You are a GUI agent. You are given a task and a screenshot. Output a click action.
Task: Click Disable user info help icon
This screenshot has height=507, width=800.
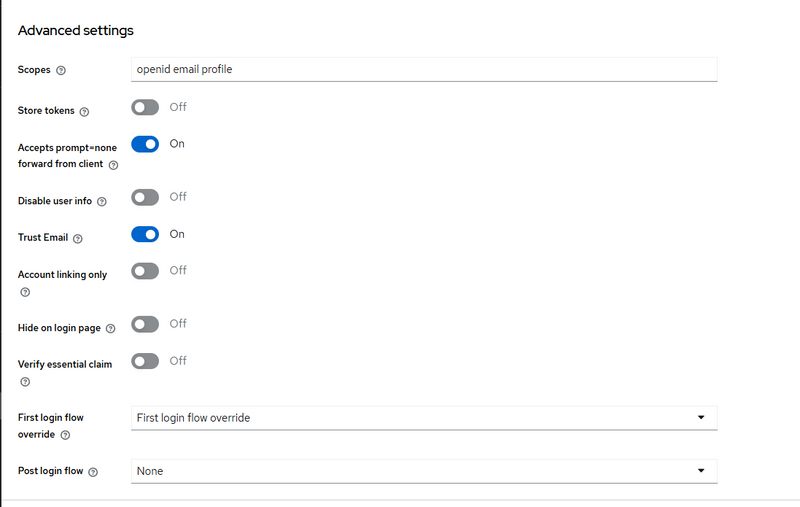point(102,202)
